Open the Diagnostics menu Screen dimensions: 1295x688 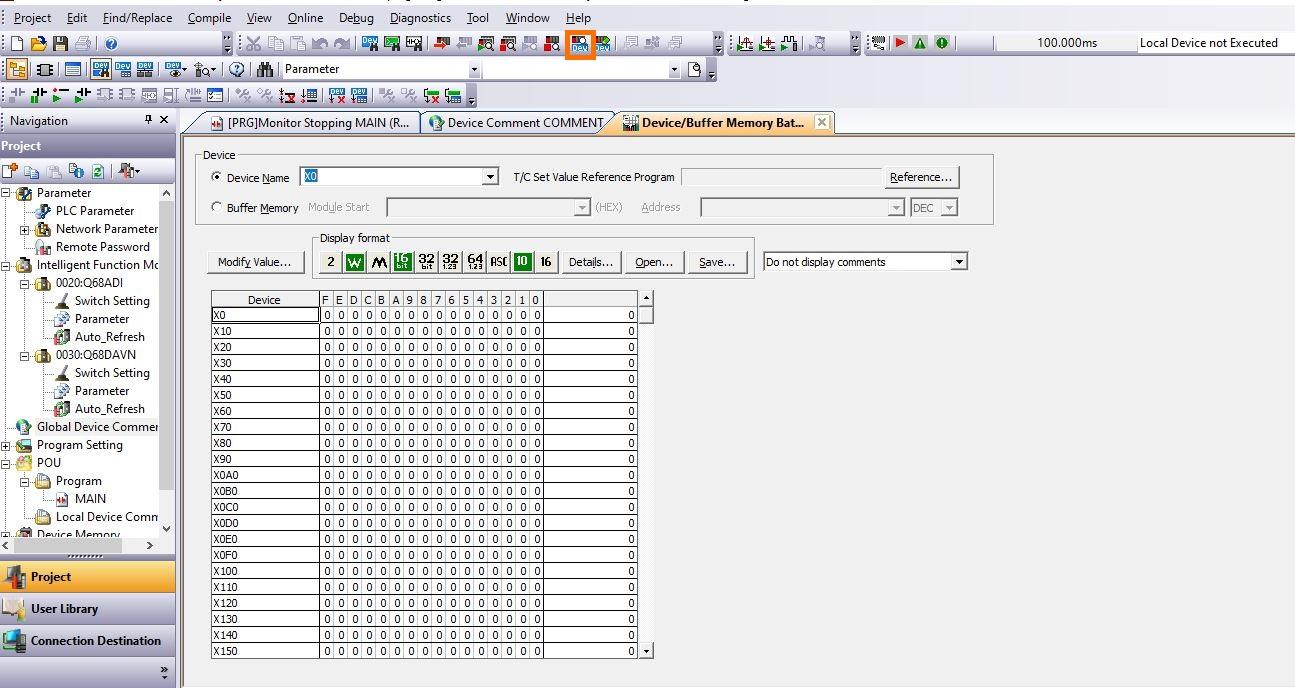click(420, 17)
